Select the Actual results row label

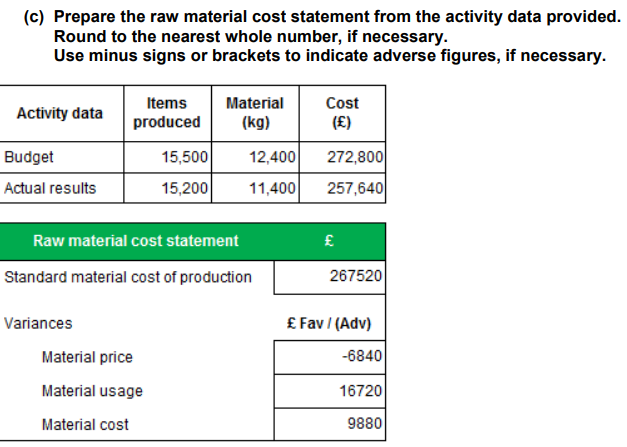(50, 188)
